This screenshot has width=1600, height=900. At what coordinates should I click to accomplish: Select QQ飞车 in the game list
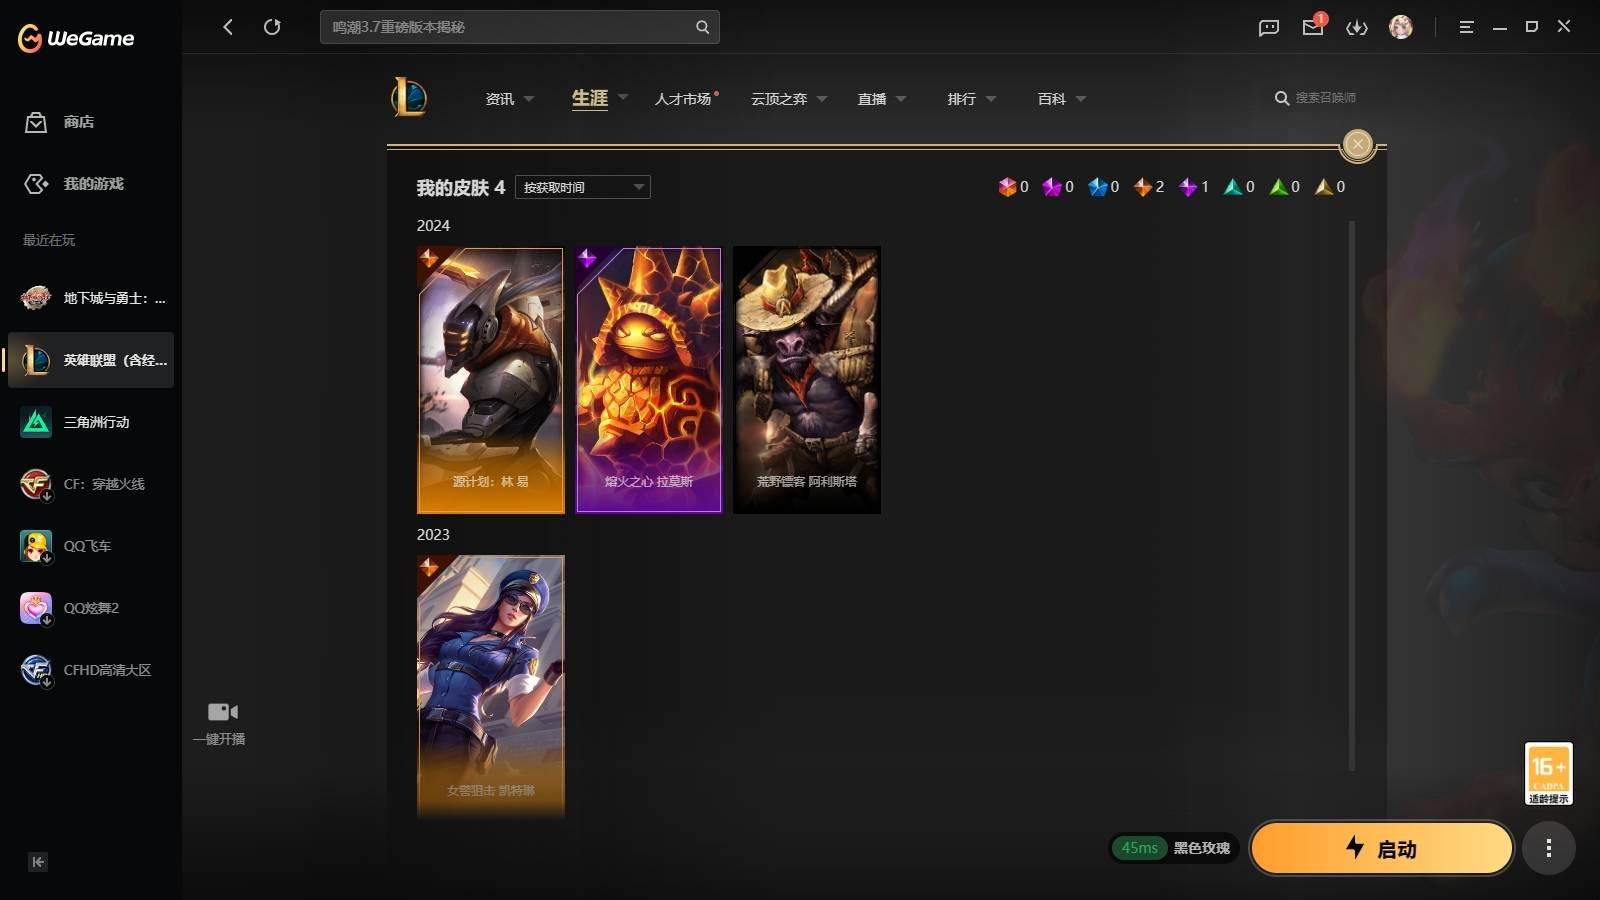[x=91, y=546]
